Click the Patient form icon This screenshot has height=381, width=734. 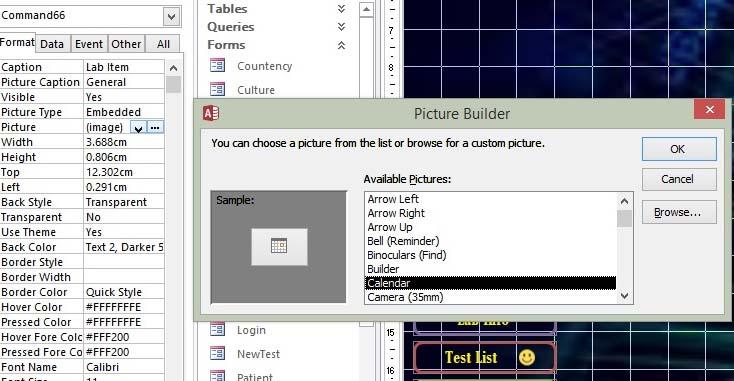click(218, 375)
